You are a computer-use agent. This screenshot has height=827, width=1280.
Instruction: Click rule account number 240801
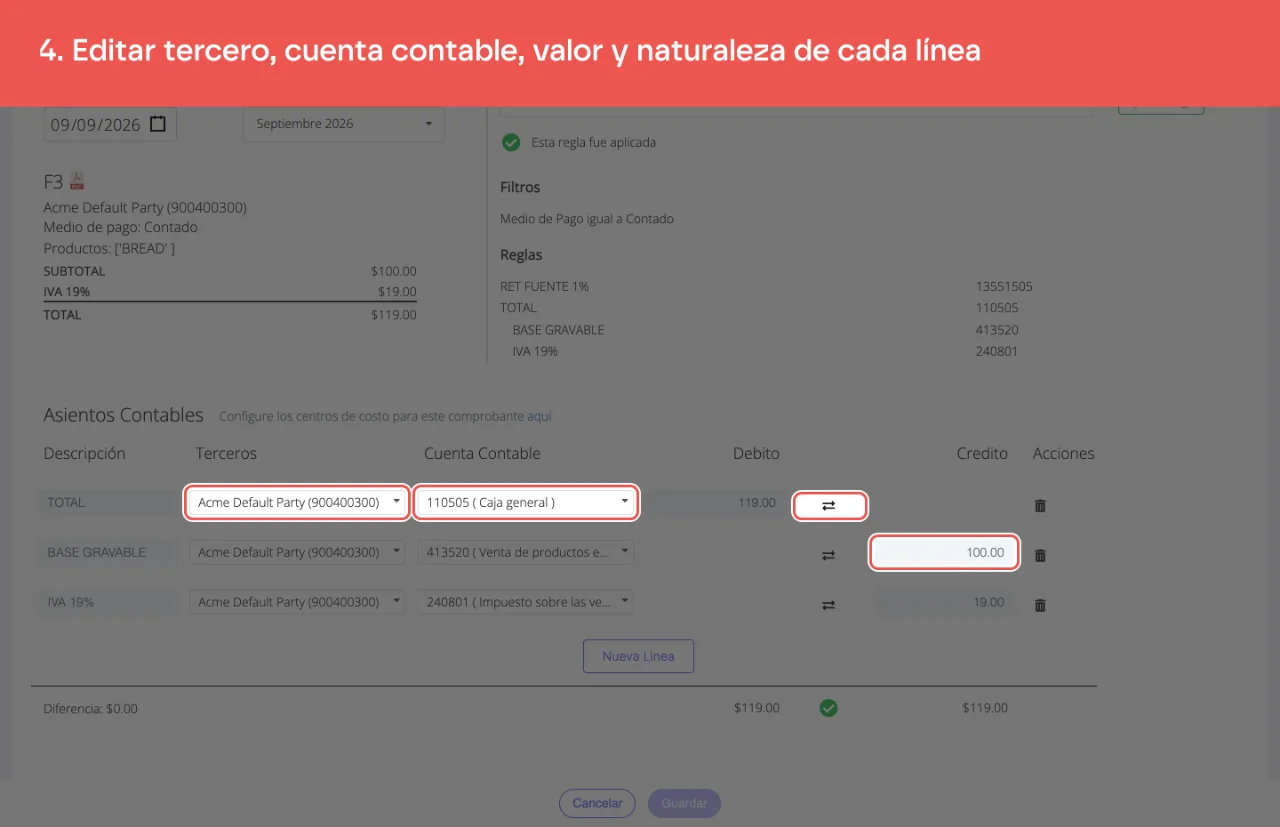tap(997, 351)
